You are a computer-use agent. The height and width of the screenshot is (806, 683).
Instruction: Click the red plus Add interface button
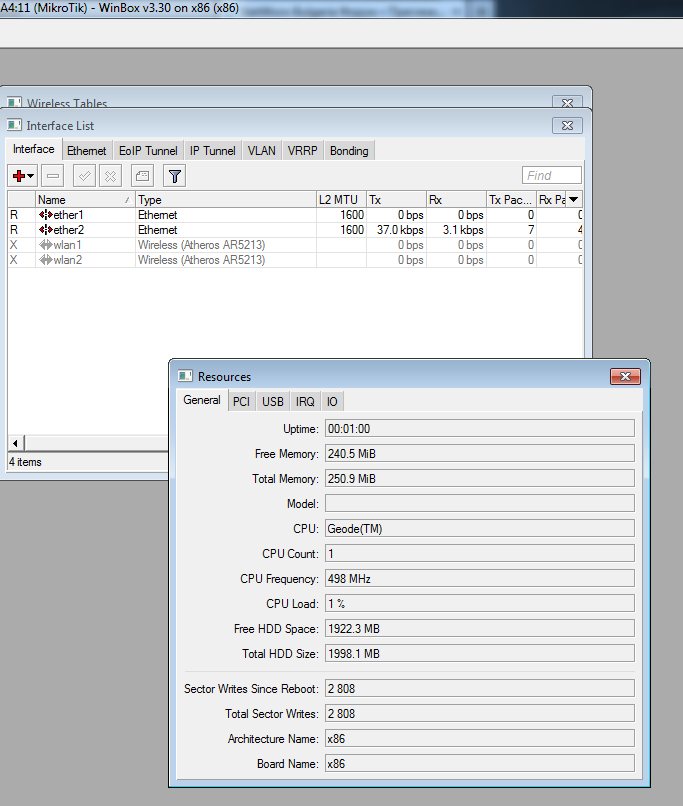[19, 176]
